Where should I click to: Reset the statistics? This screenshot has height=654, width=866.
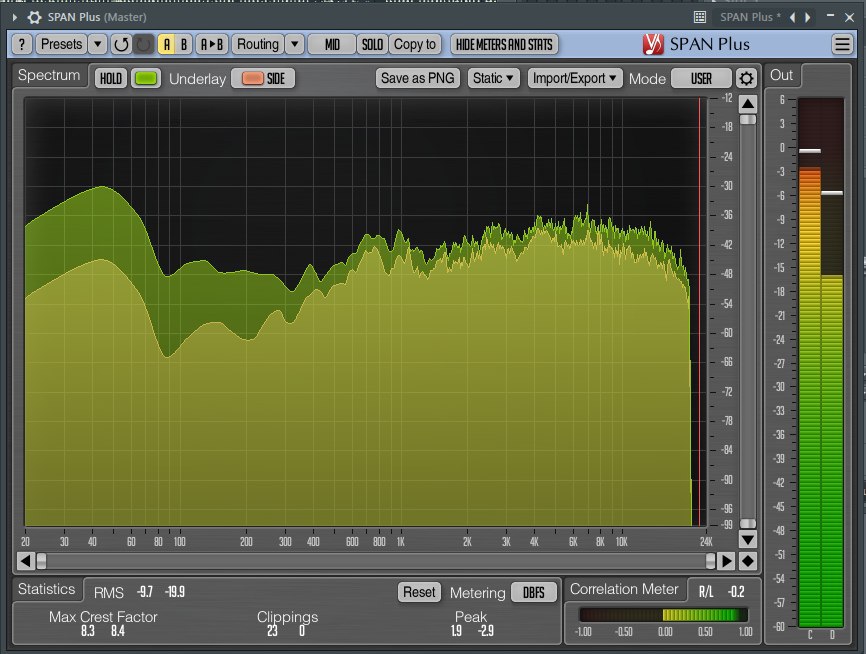tap(419, 592)
